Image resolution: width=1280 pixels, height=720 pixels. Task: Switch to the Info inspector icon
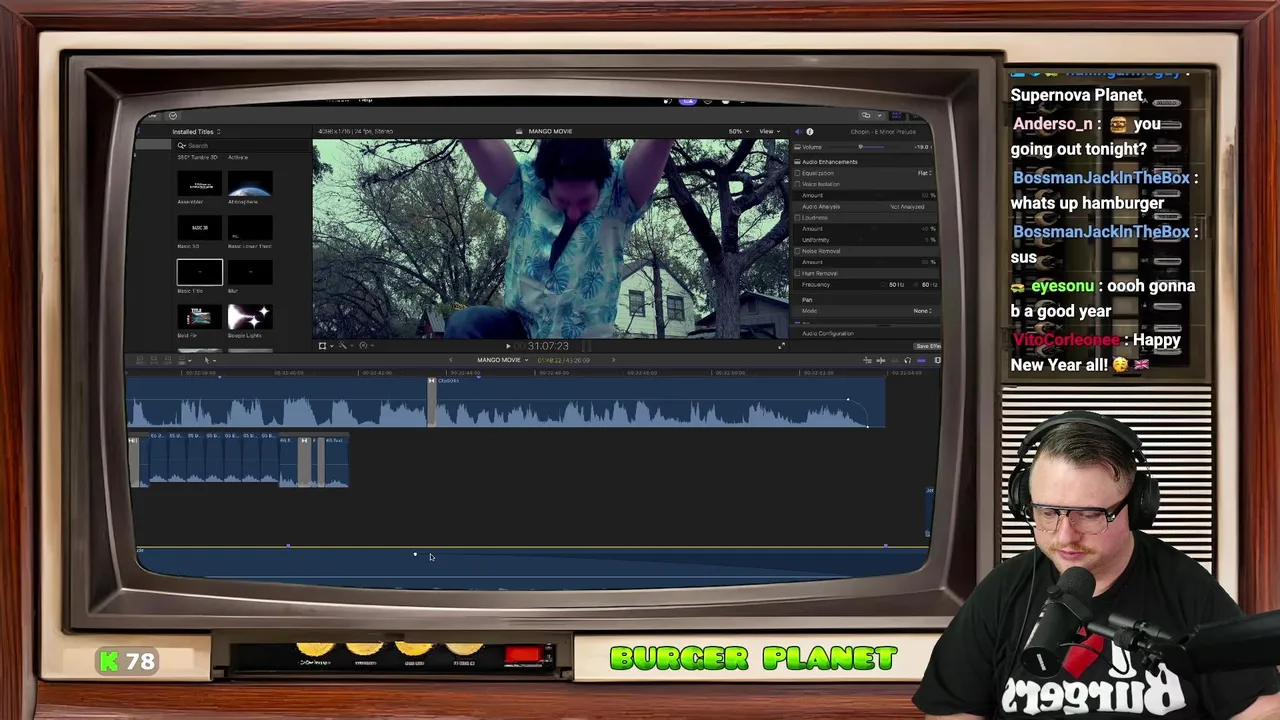point(810,131)
